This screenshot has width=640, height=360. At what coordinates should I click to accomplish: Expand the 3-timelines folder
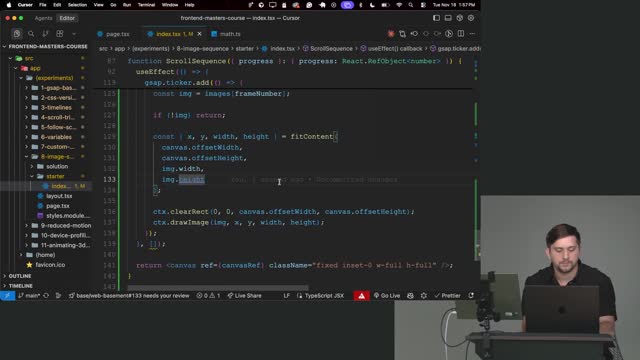(56, 107)
